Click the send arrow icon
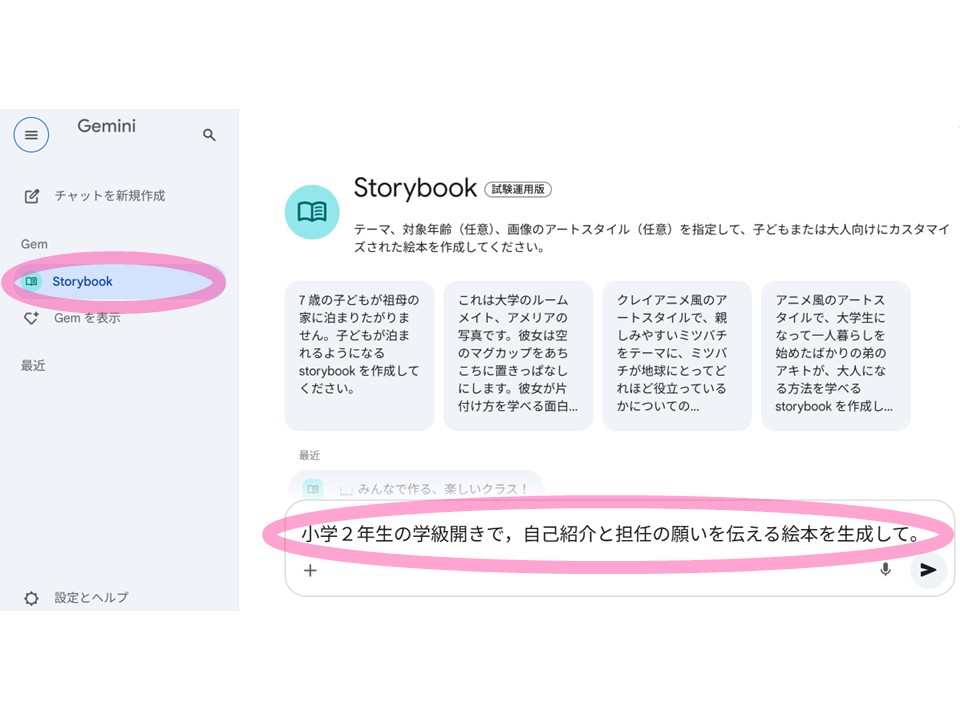 click(926, 570)
